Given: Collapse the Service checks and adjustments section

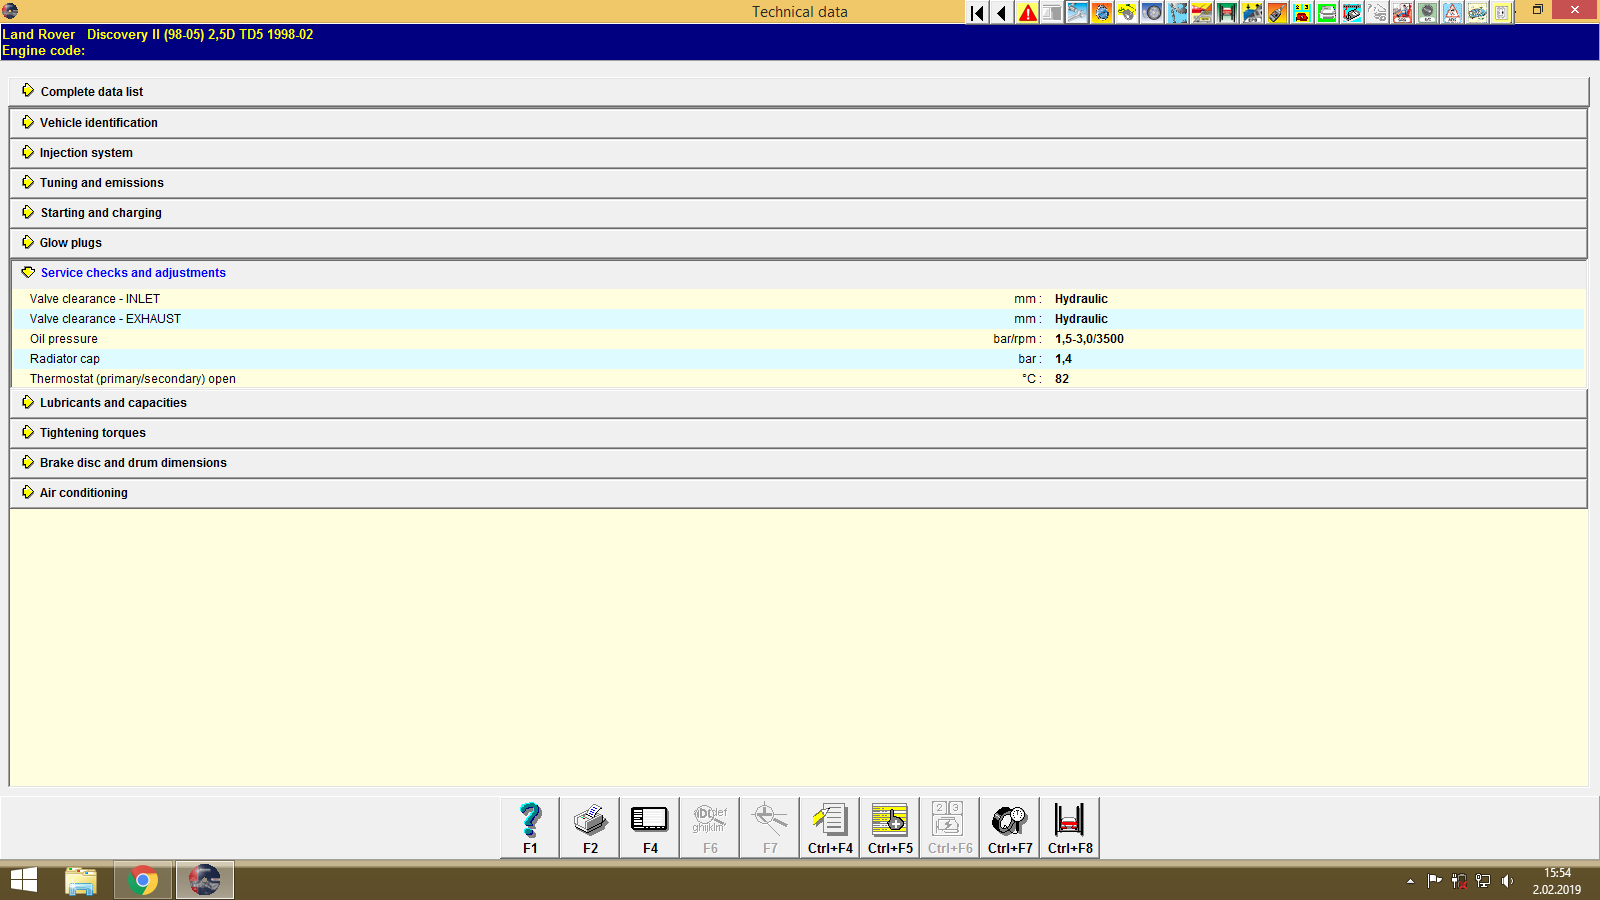Looking at the screenshot, I should point(132,272).
